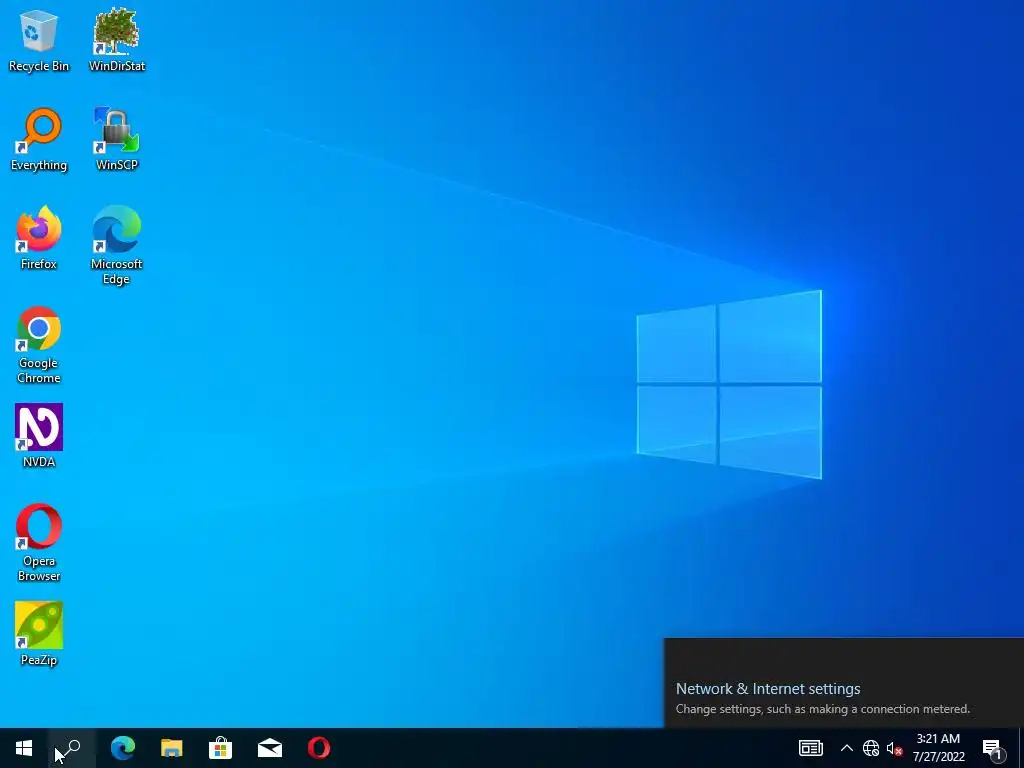The height and width of the screenshot is (768, 1024).
Task: Open the clock and date flyout
Action: coord(938,748)
